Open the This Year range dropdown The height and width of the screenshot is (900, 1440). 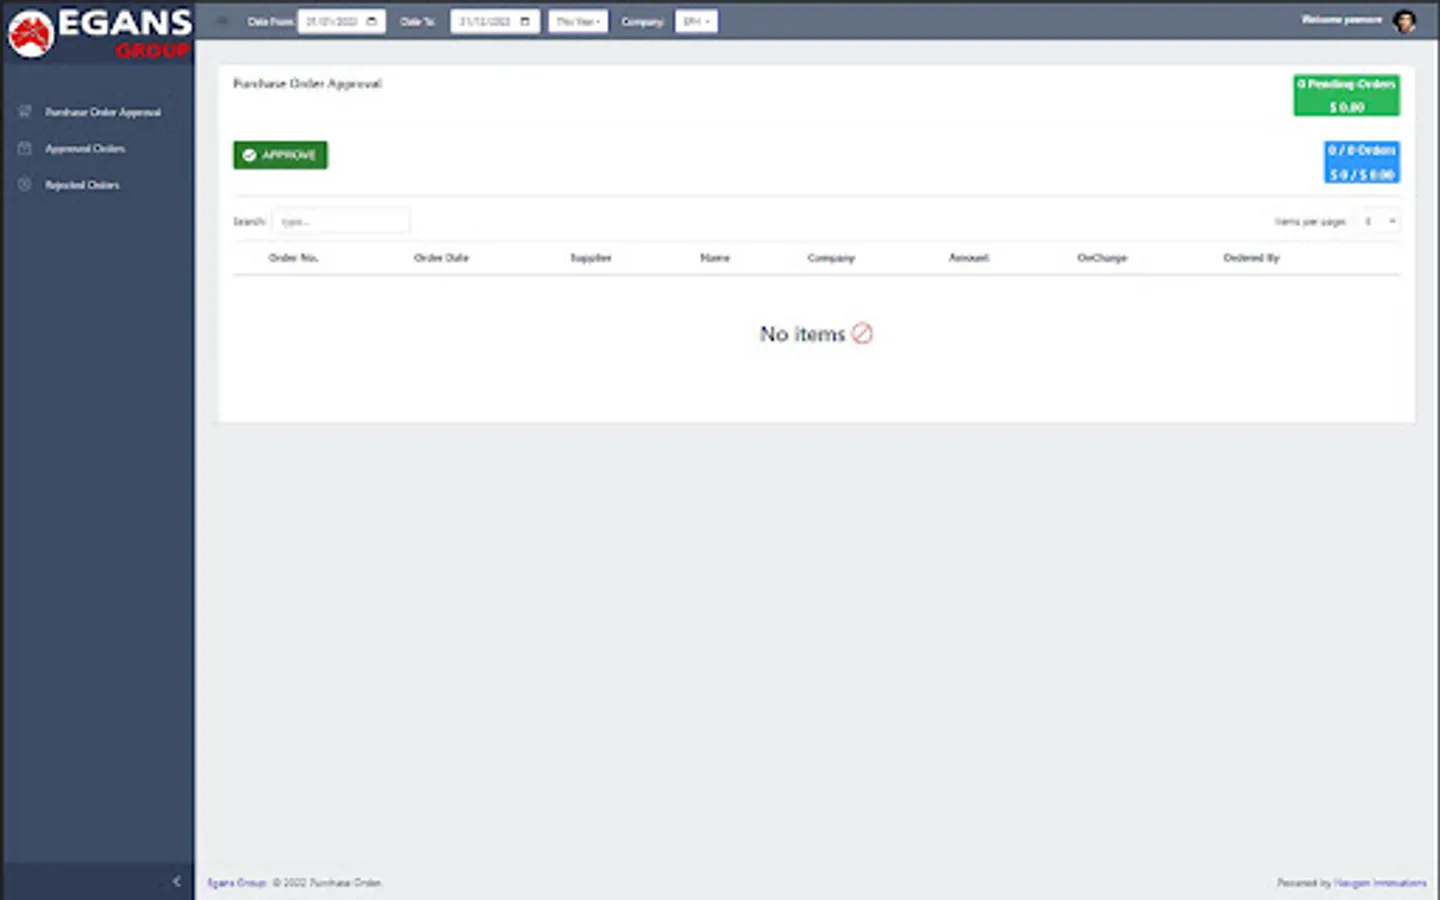(578, 21)
